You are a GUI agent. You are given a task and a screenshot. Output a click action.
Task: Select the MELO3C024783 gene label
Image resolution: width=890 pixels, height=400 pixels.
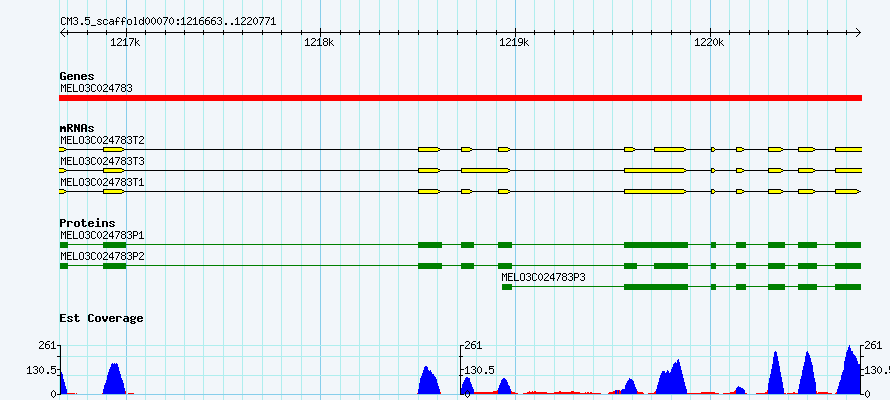coord(96,88)
